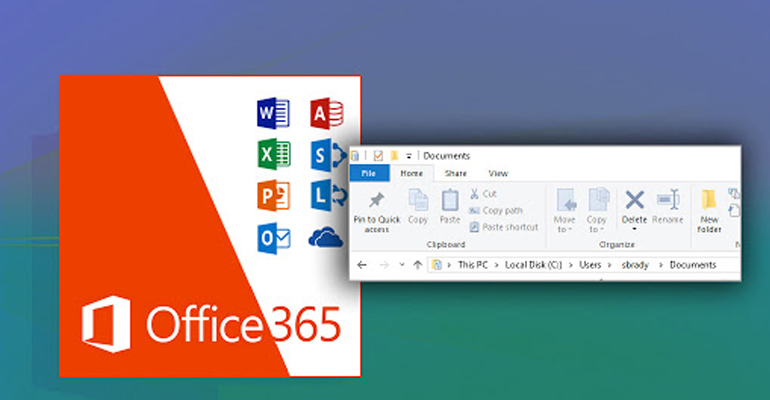Choose Copy path in the ribbon

tap(495, 211)
